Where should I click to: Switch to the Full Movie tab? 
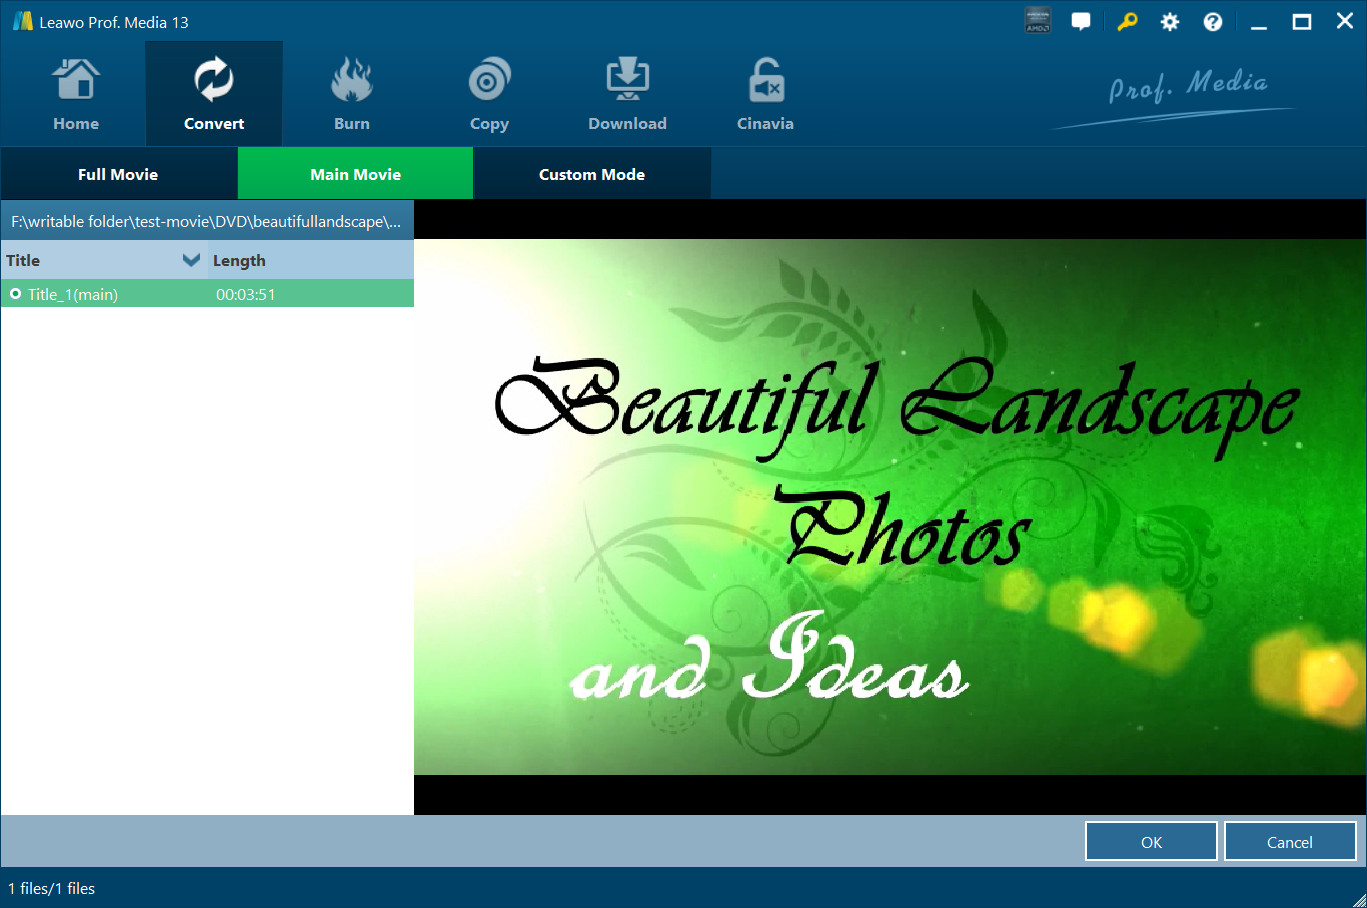(x=118, y=174)
